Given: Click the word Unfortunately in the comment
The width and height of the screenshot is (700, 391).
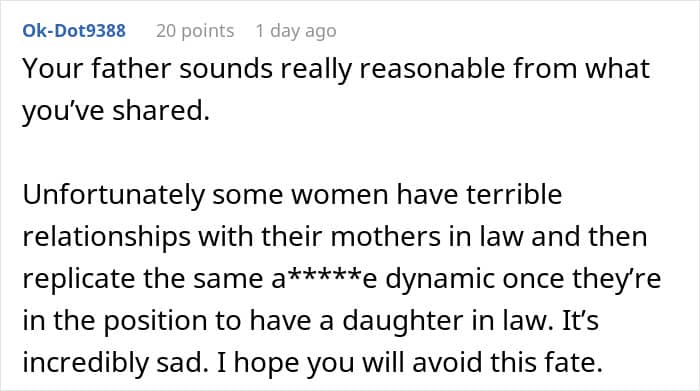Looking at the screenshot, I should tap(113, 196).
